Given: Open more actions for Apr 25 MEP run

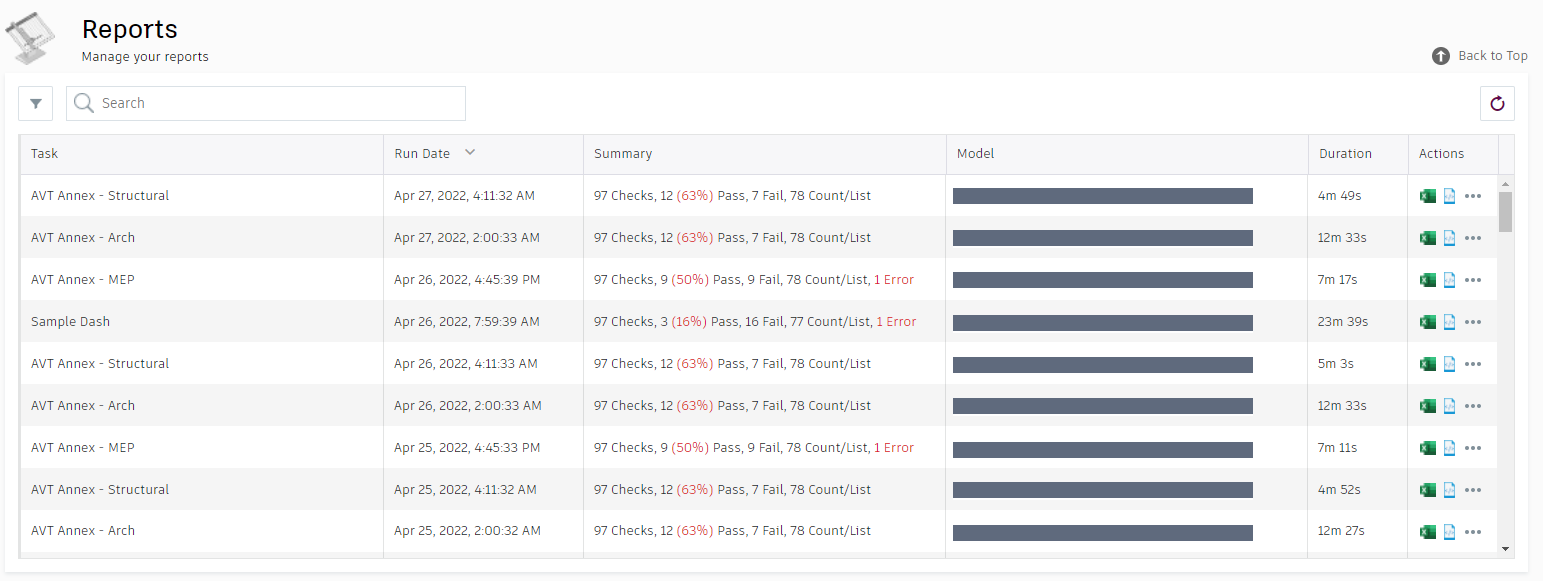Looking at the screenshot, I should pyautogui.click(x=1472, y=448).
